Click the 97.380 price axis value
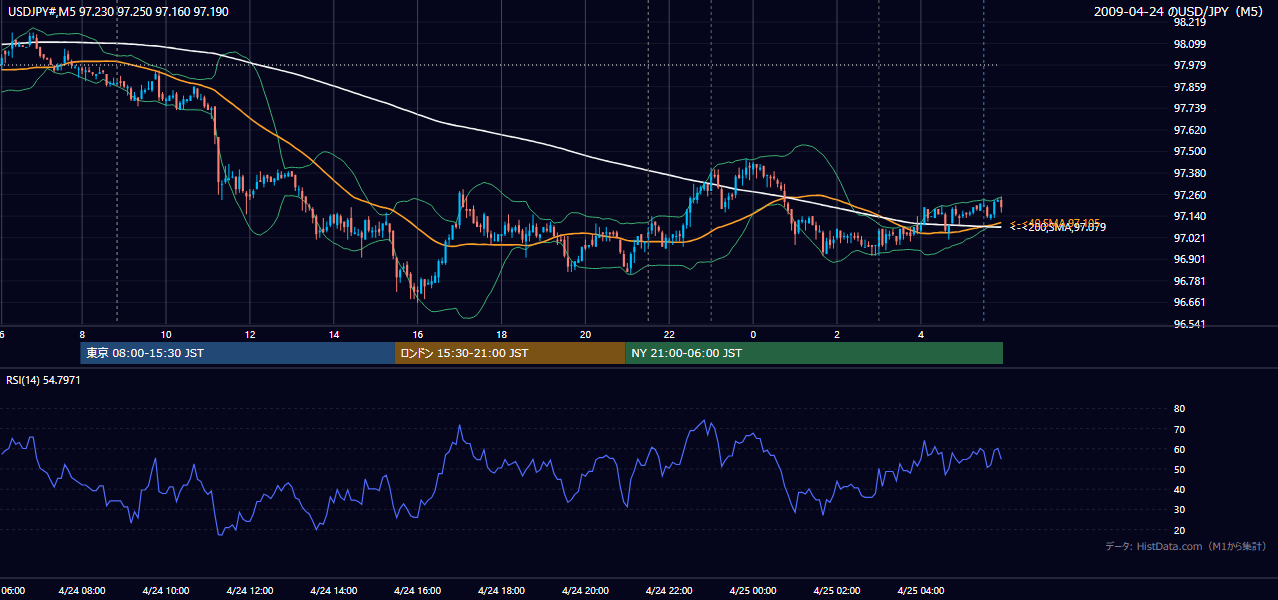Screen dimensions: 1278x600 coord(1189,173)
